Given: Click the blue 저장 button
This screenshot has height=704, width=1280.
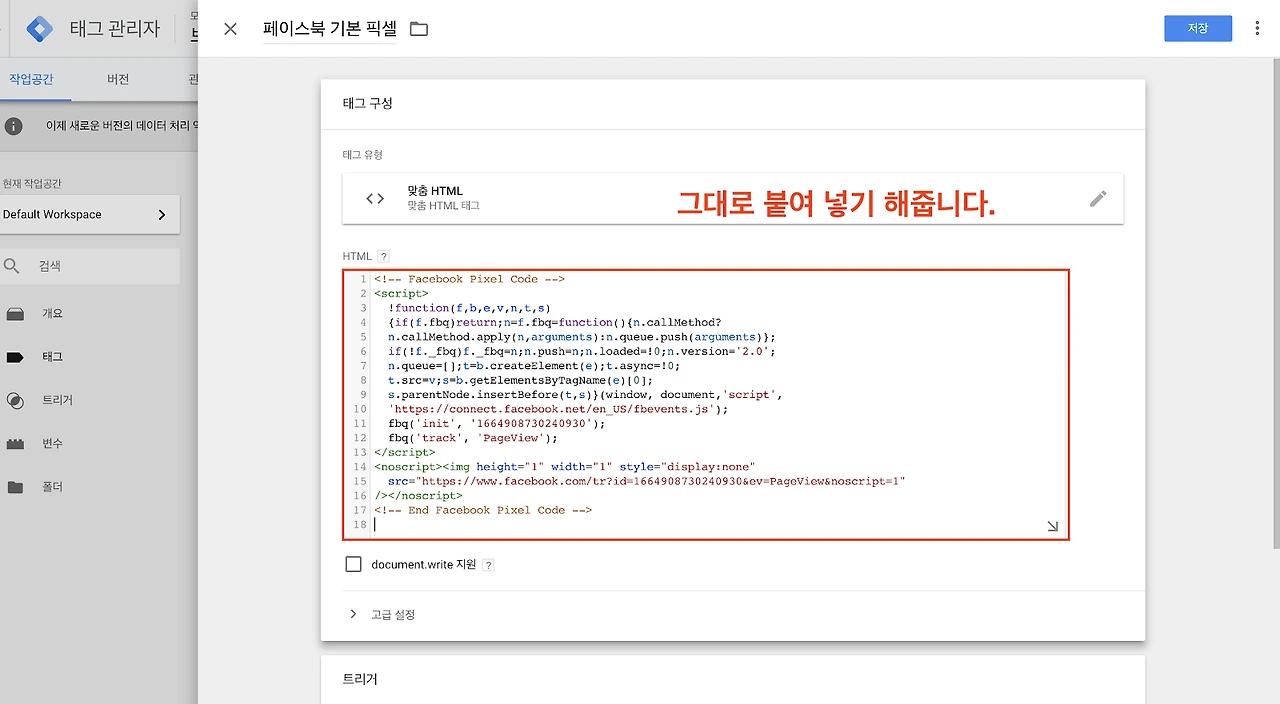Looking at the screenshot, I should coord(1198,28).
